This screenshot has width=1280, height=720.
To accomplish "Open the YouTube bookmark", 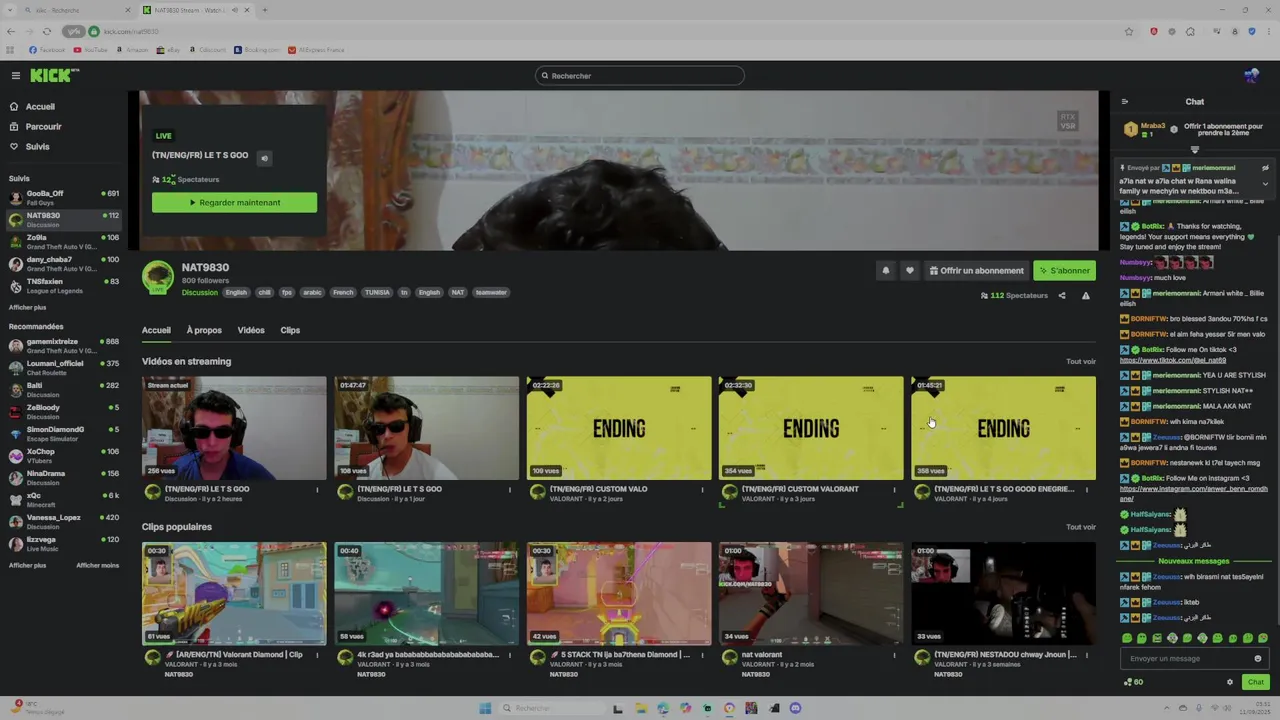I will click(90, 50).
